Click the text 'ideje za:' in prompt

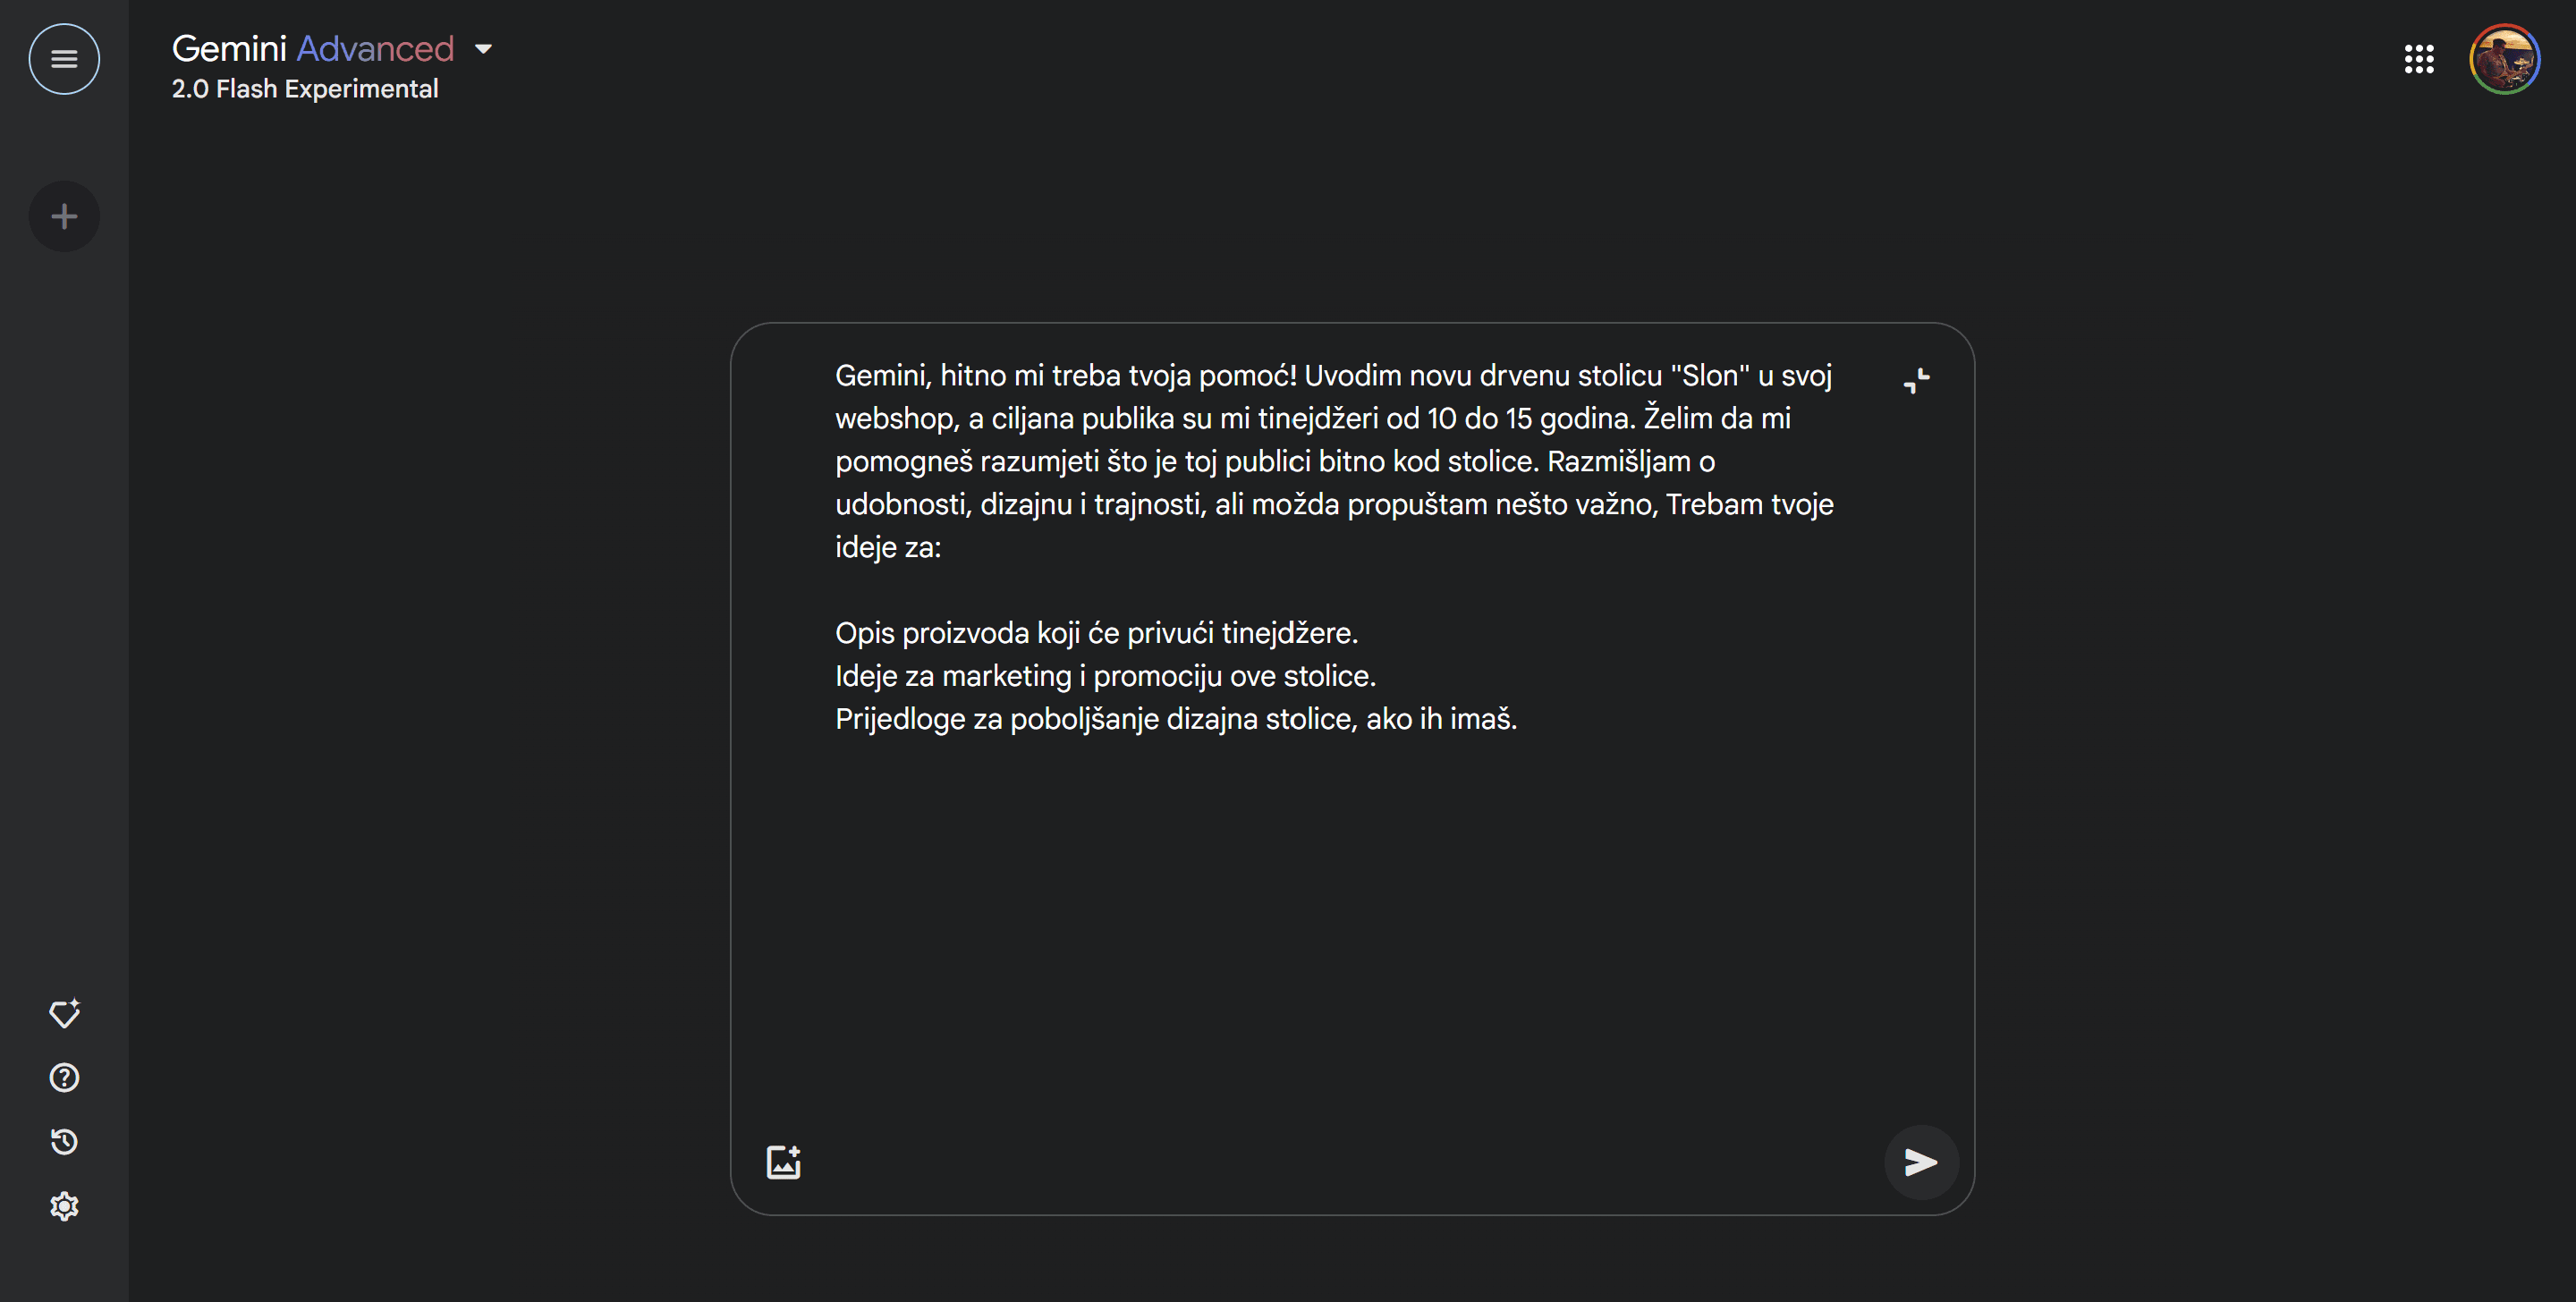888,547
